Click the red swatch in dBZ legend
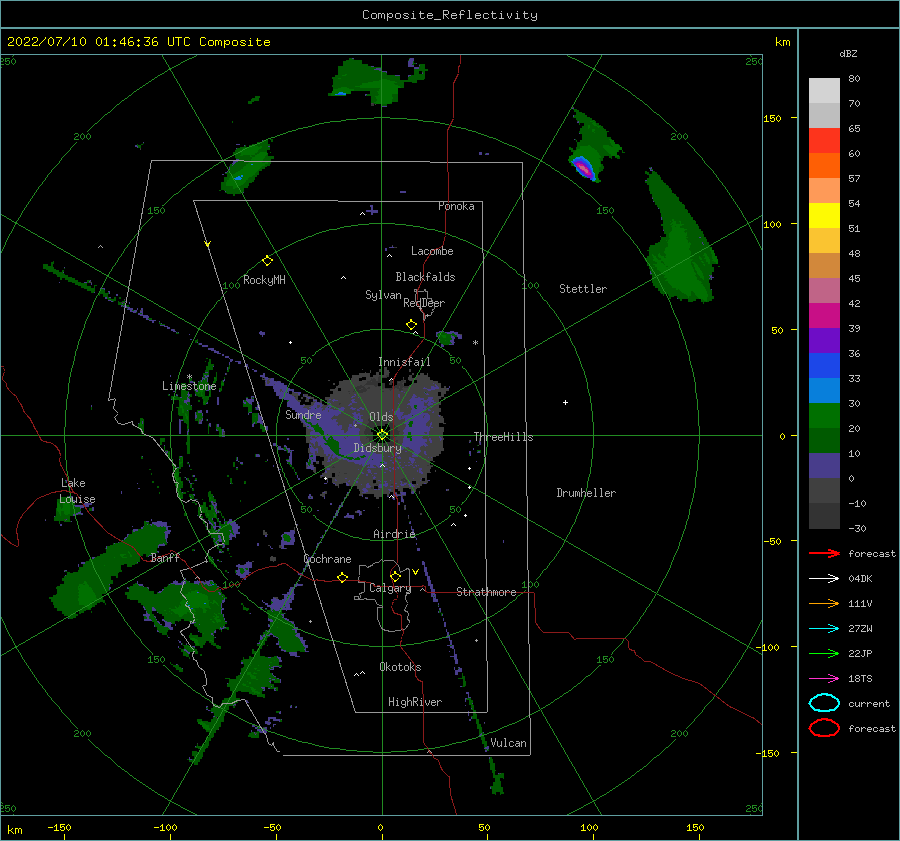Image resolution: width=900 pixels, height=841 pixels. [x=824, y=141]
